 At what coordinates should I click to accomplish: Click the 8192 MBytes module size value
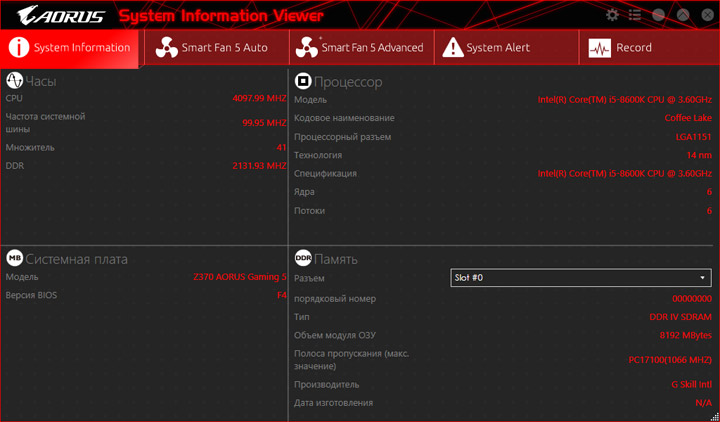coord(686,335)
